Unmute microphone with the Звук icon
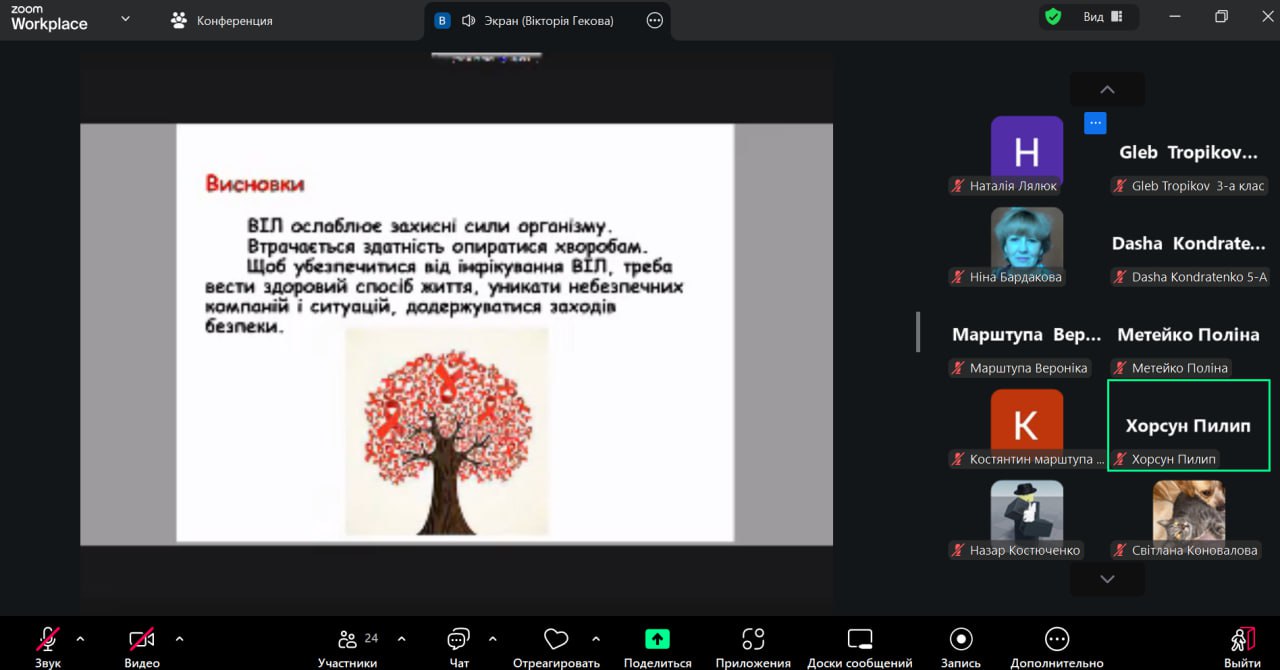The width and height of the screenshot is (1280, 670). (47, 640)
